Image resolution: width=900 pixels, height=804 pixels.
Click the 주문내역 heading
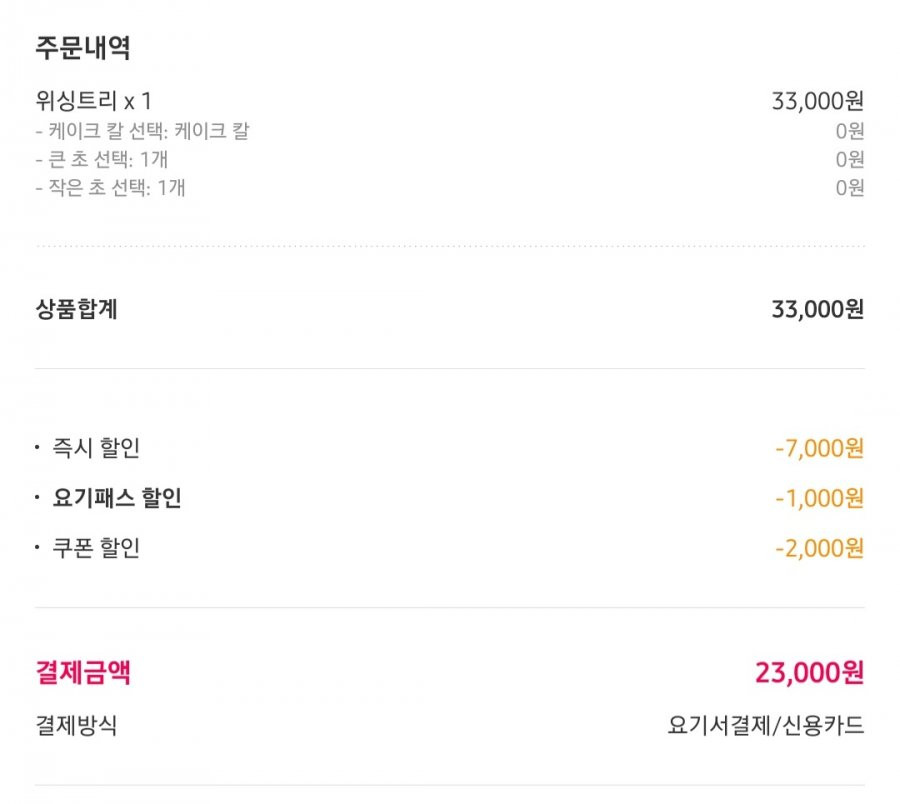click(83, 48)
